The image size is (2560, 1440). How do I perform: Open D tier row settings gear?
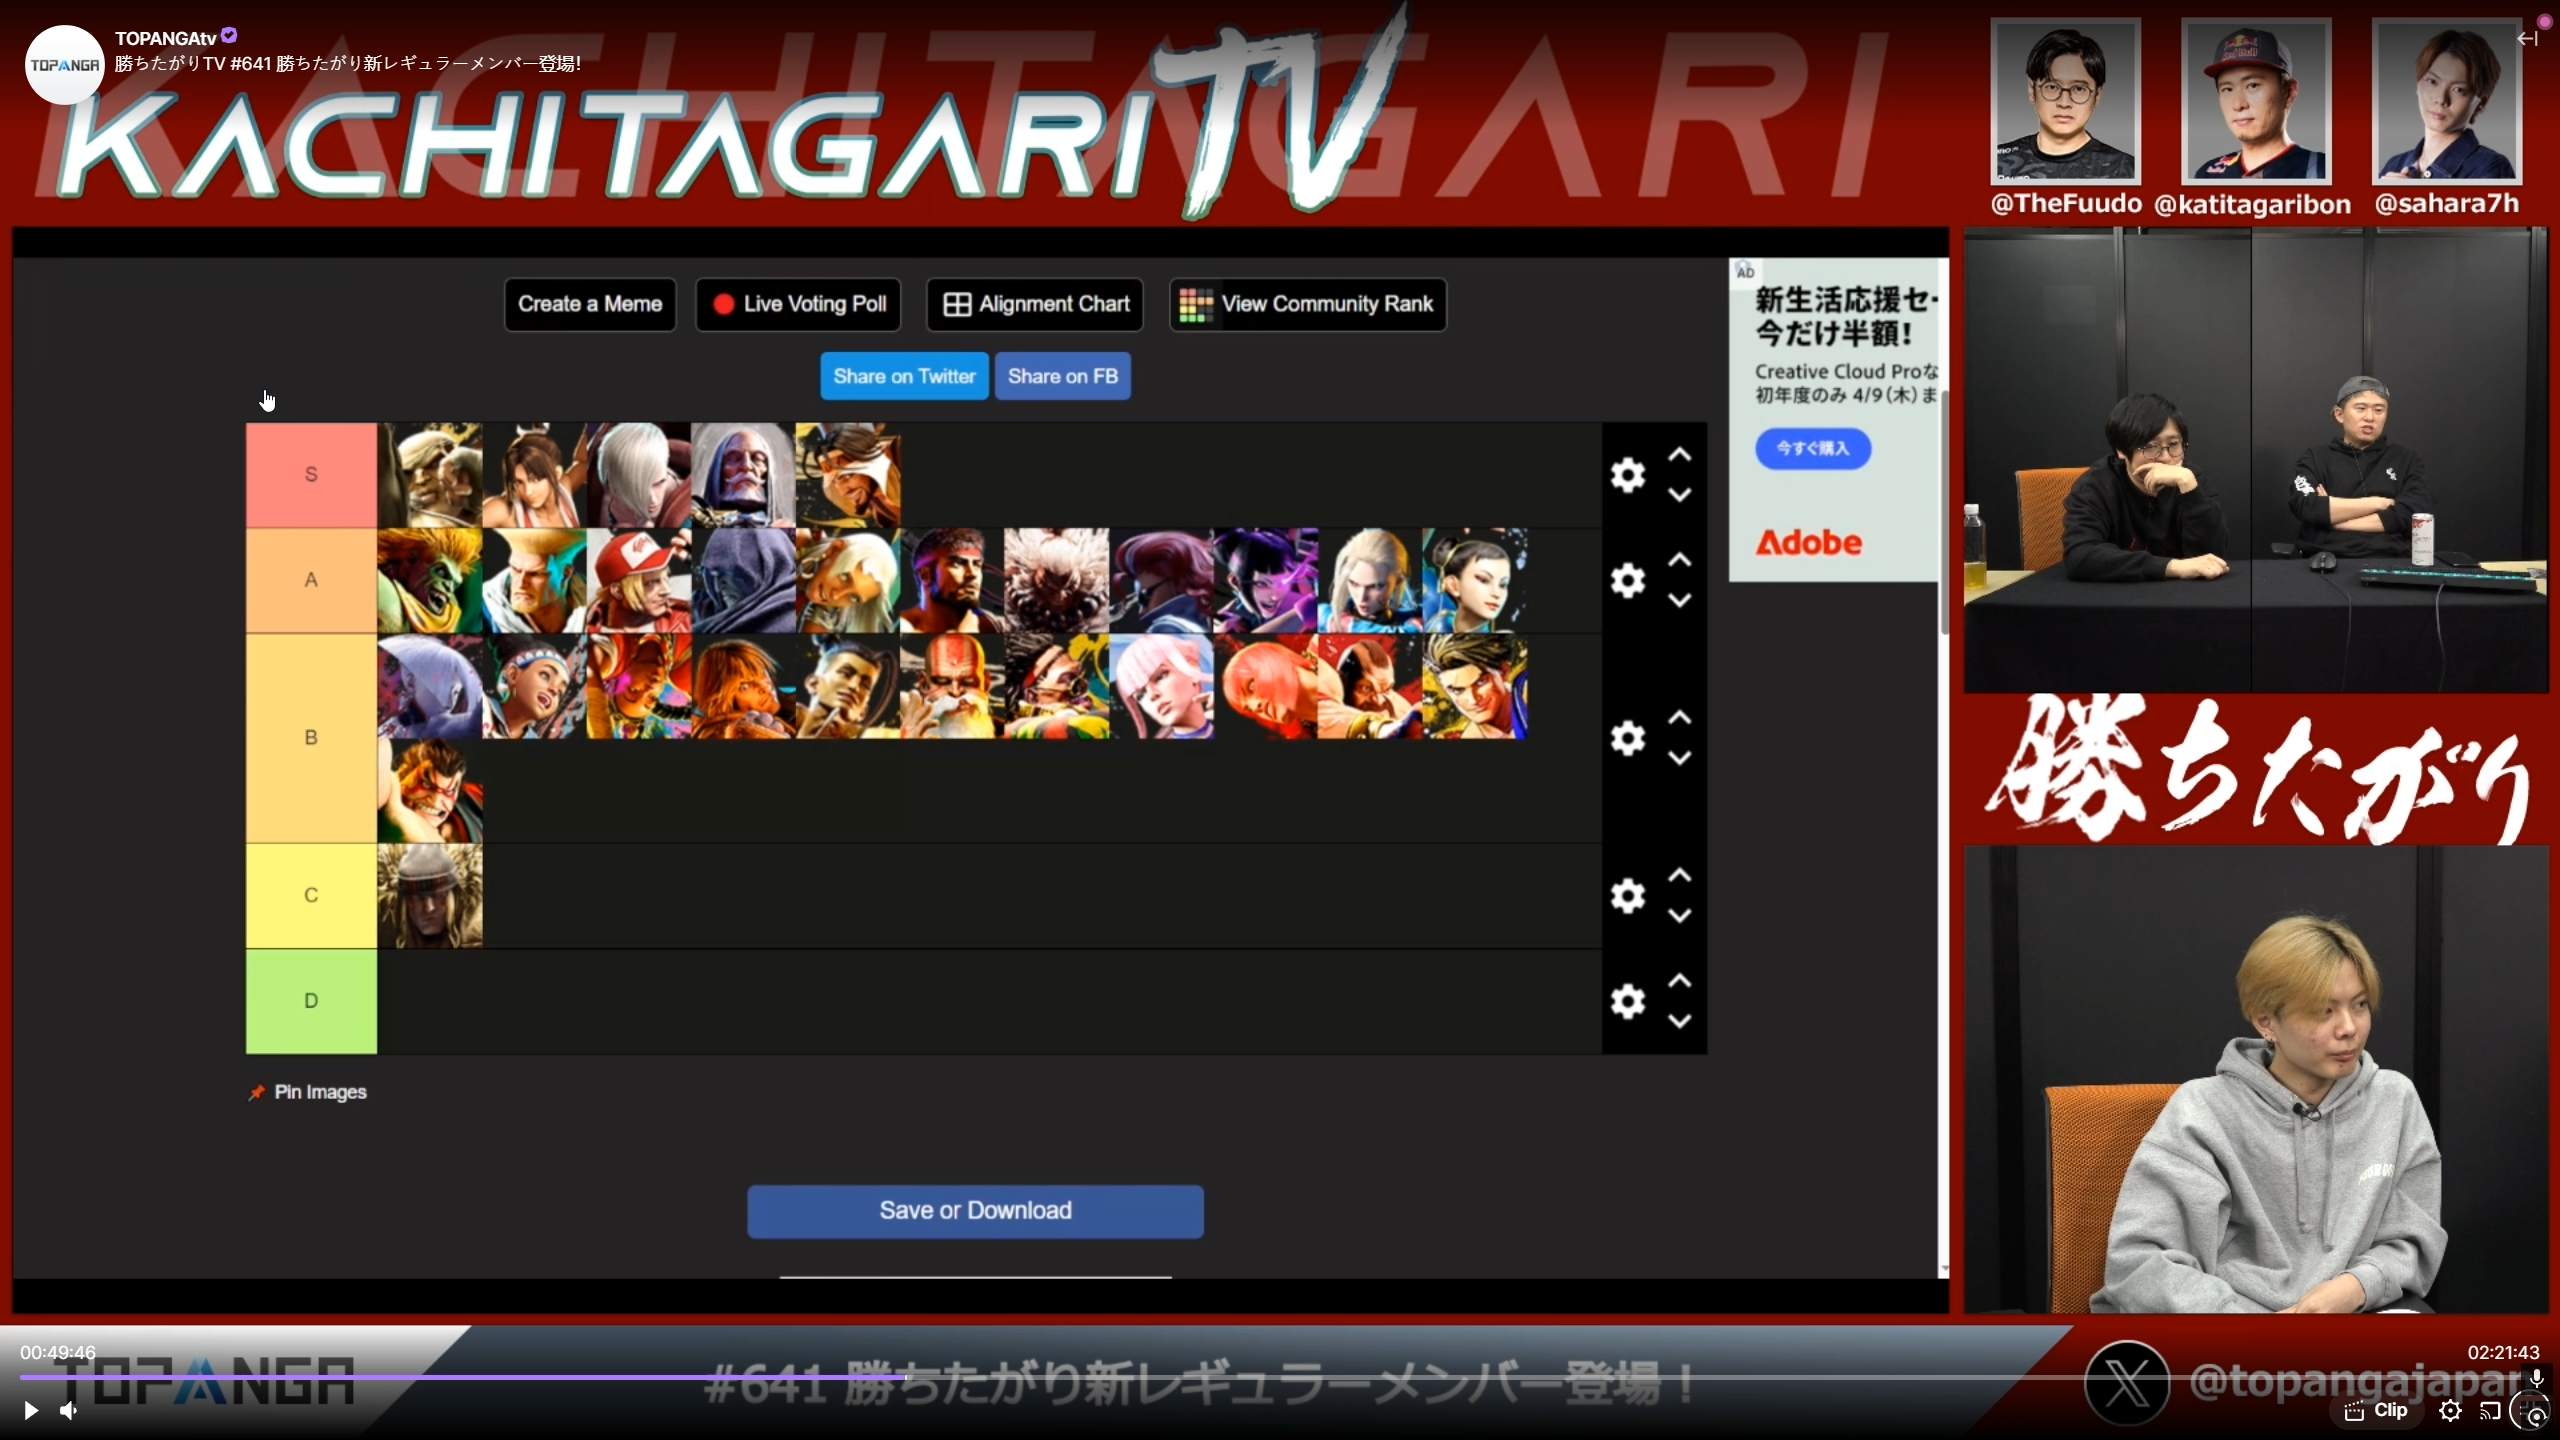click(1627, 1001)
